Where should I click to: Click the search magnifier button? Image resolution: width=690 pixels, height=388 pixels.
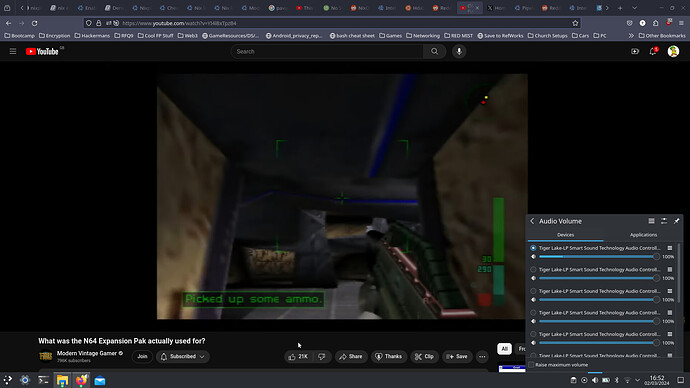coord(434,51)
